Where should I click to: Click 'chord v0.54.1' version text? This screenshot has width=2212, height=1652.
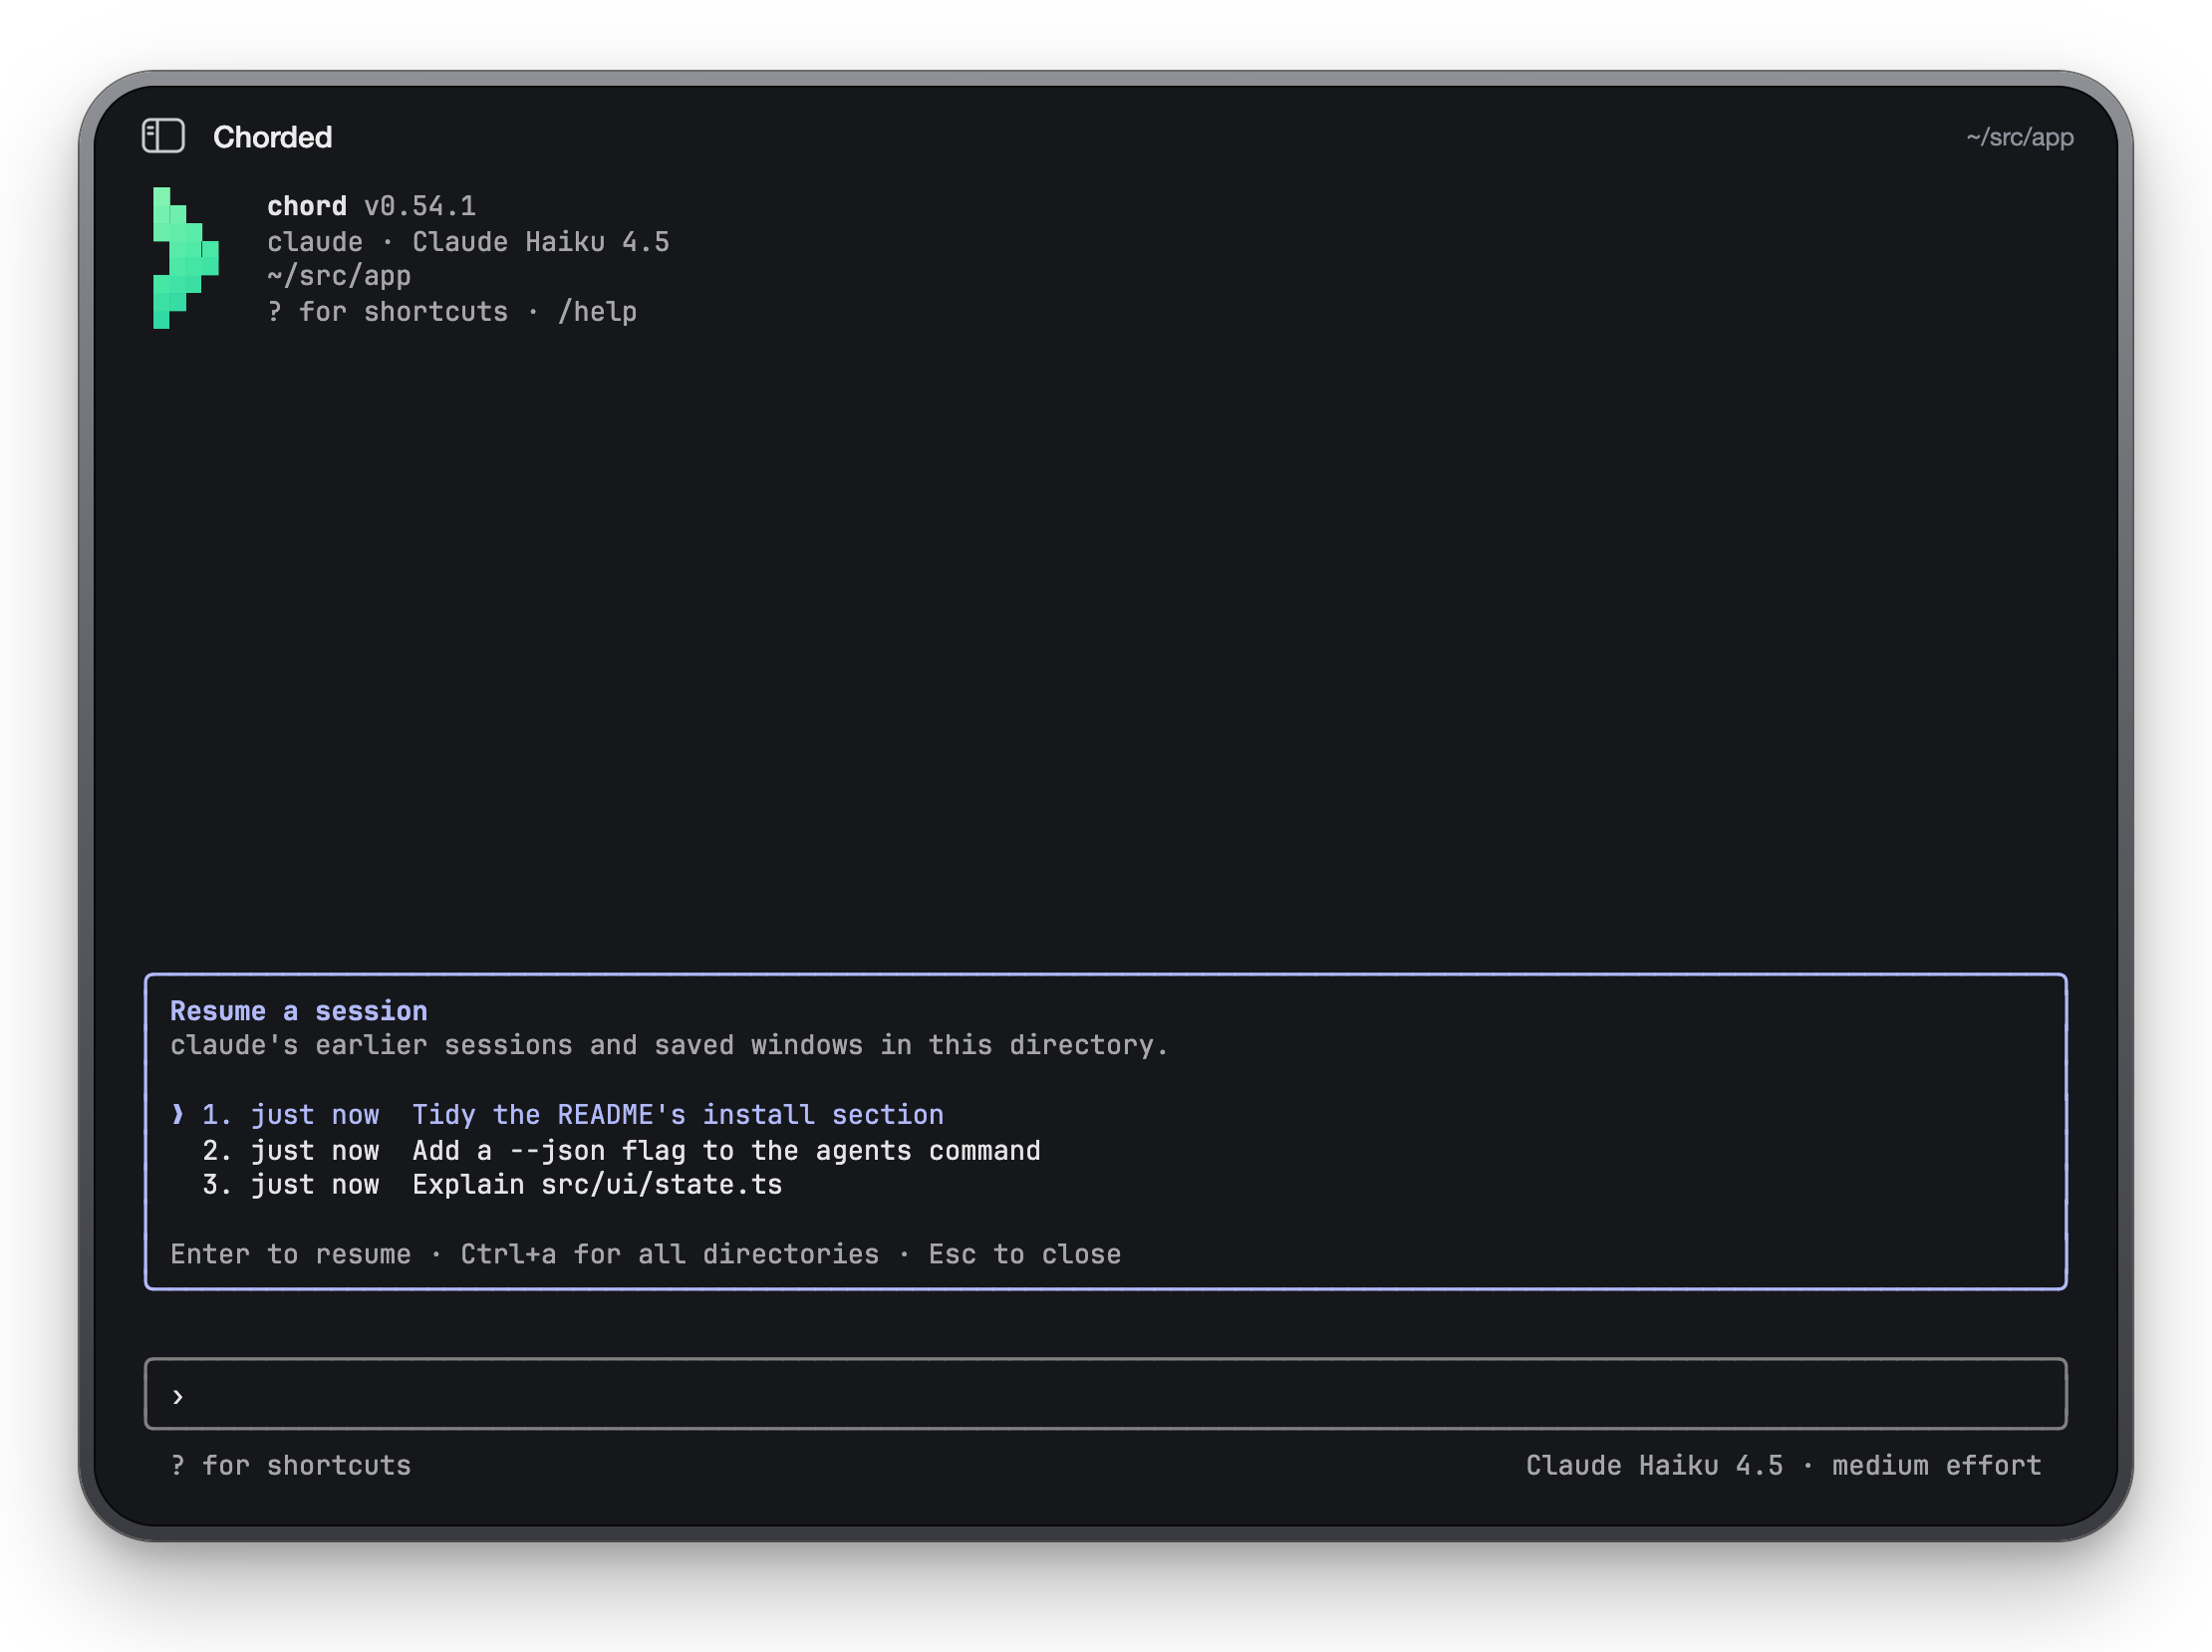(x=371, y=206)
